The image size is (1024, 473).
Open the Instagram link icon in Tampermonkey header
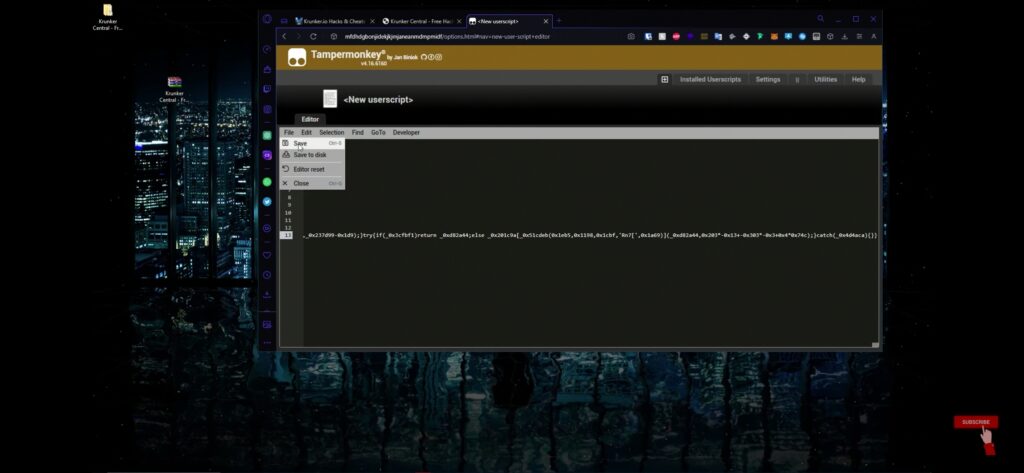pyautogui.click(x=439, y=57)
